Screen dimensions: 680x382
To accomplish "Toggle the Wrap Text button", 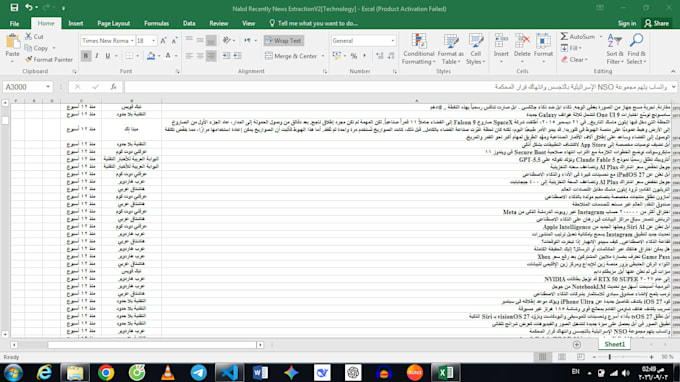I will click(x=284, y=41).
